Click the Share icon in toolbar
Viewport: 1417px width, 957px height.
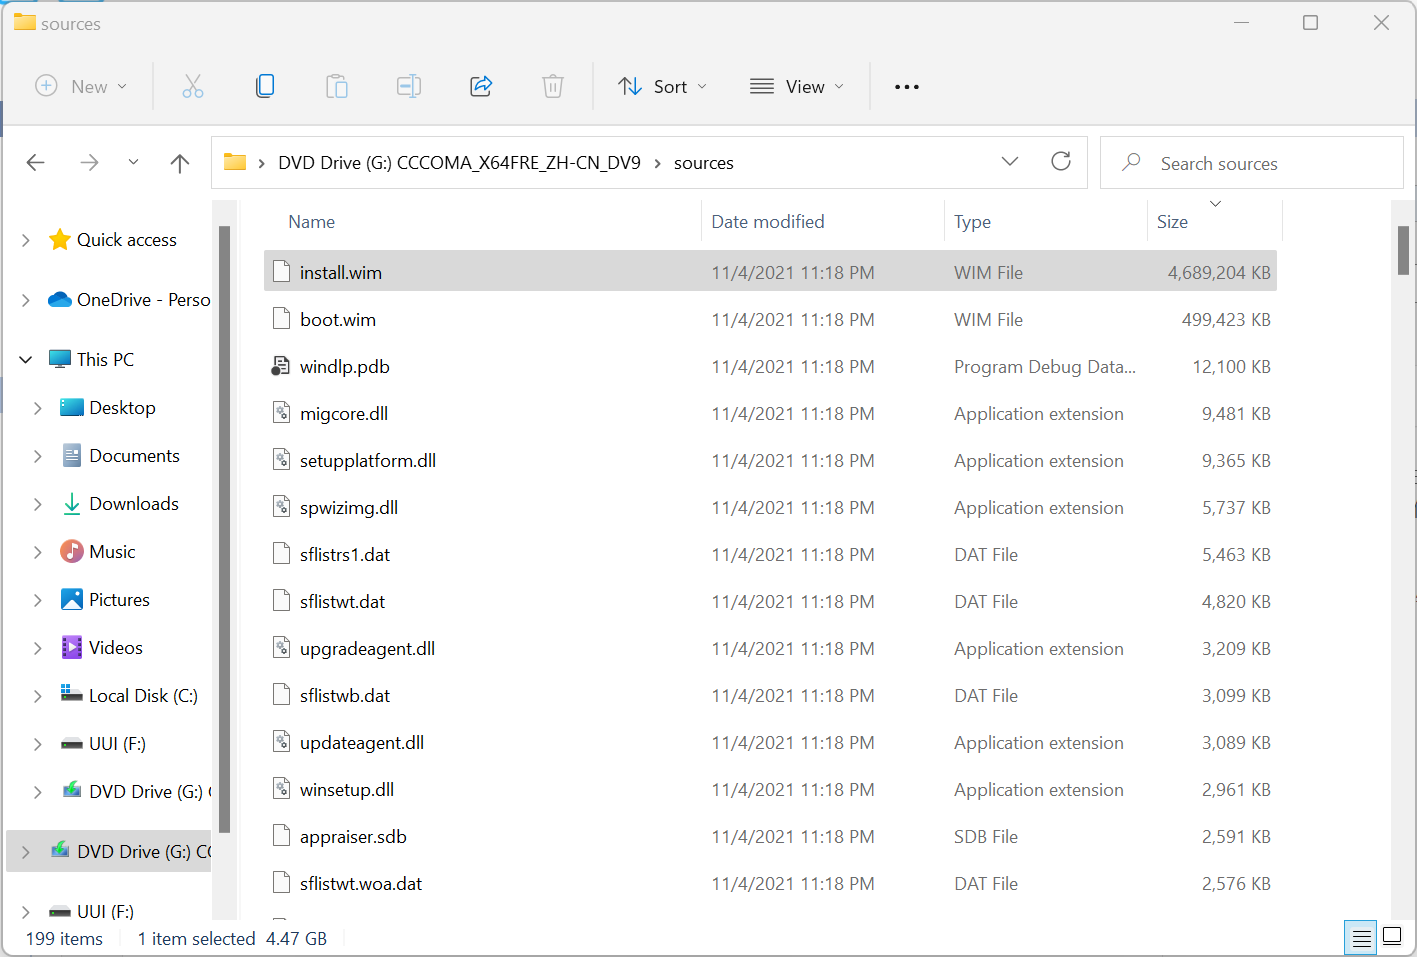(481, 87)
